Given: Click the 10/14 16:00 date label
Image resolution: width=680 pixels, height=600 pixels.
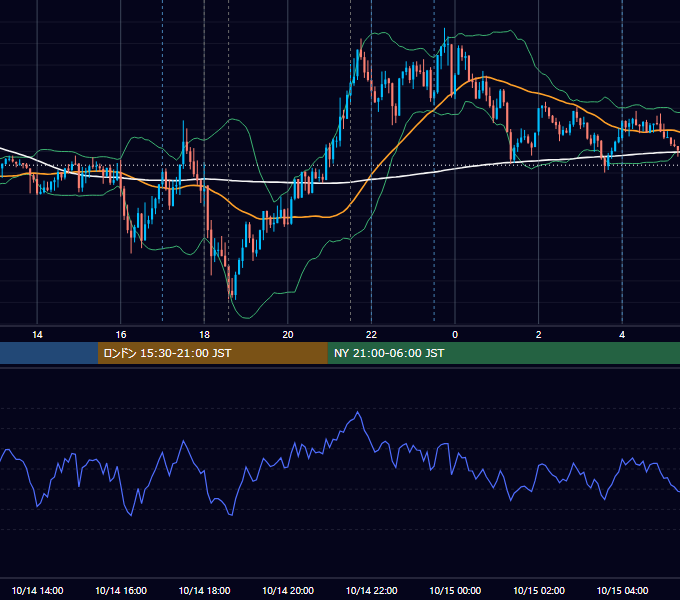Looking at the screenshot, I should tap(121, 590).
